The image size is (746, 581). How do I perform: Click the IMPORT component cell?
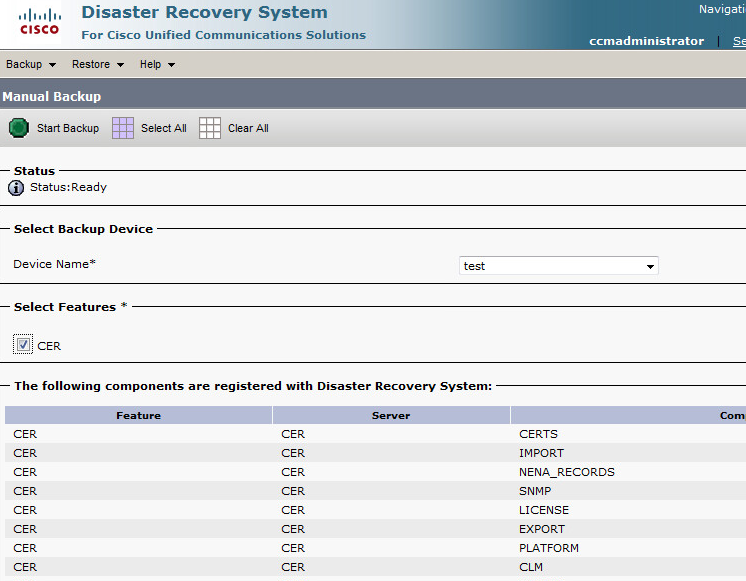pos(541,453)
